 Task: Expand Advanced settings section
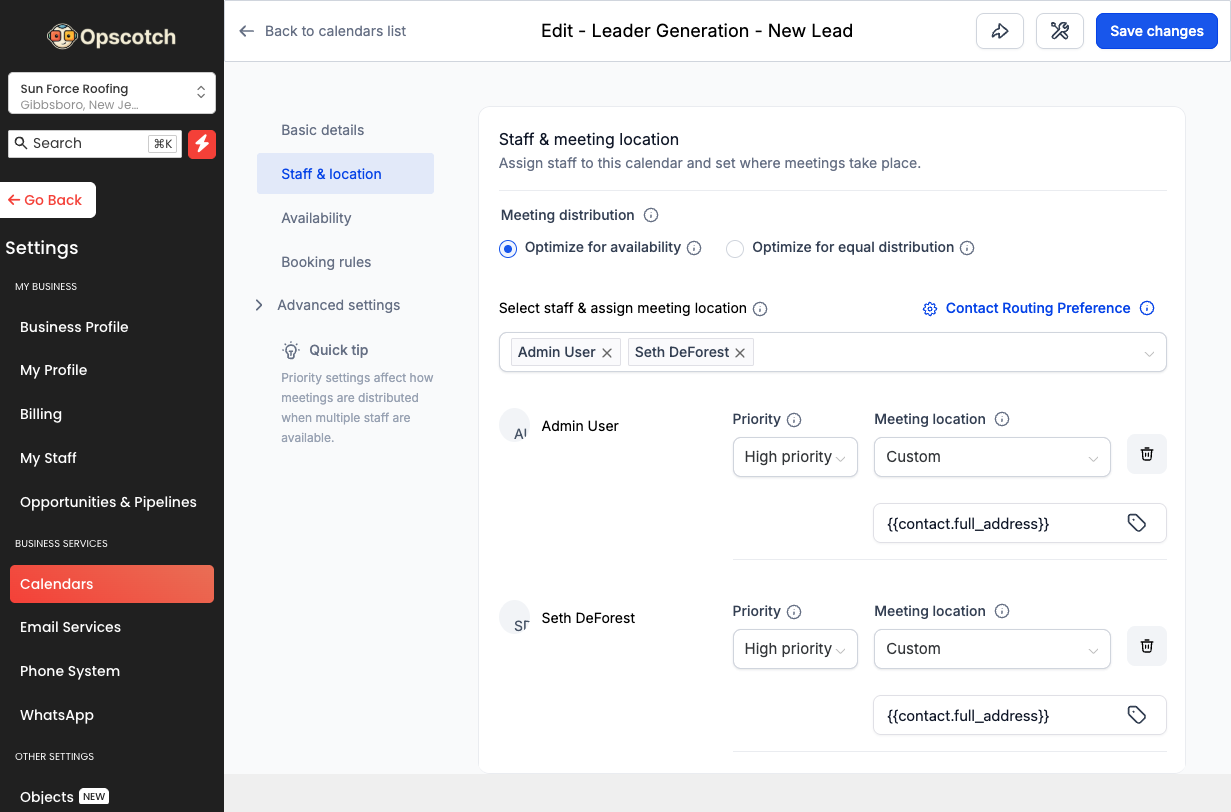click(338, 305)
